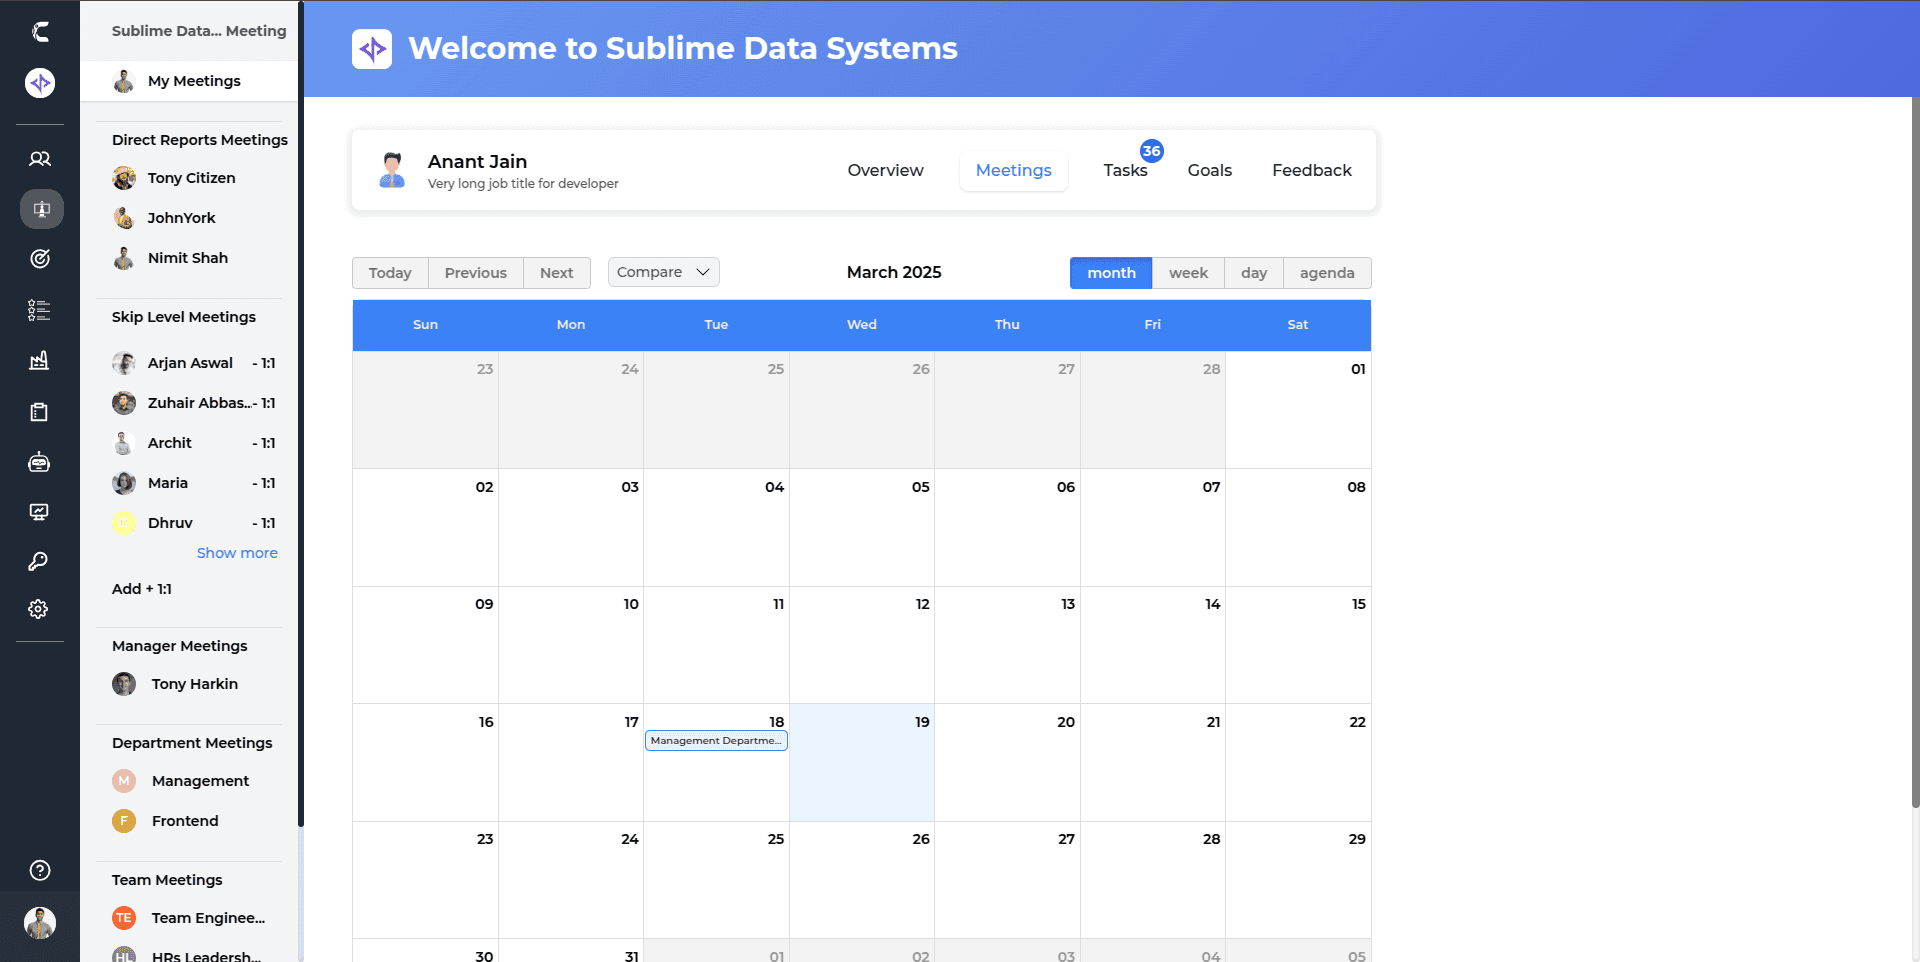Click date 01 in the Saturday column
This screenshot has width=1920, height=962.
(x=1358, y=369)
